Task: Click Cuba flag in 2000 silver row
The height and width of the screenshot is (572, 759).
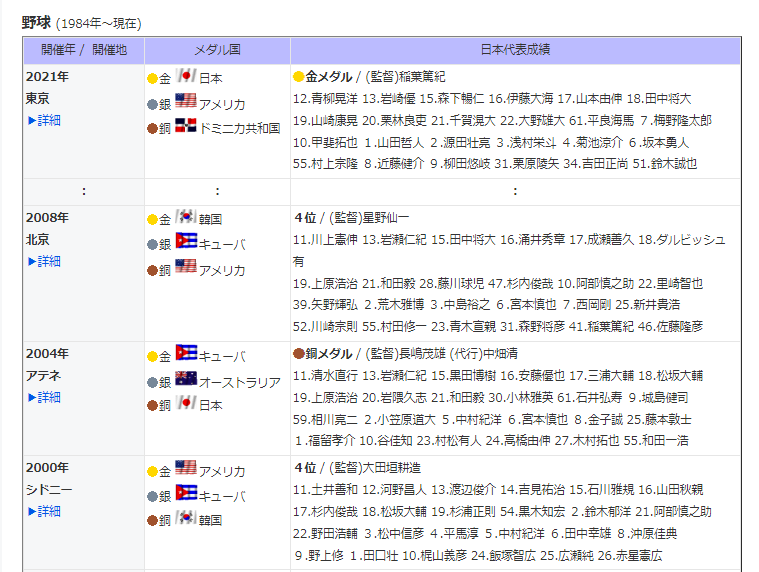Action: tap(186, 493)
